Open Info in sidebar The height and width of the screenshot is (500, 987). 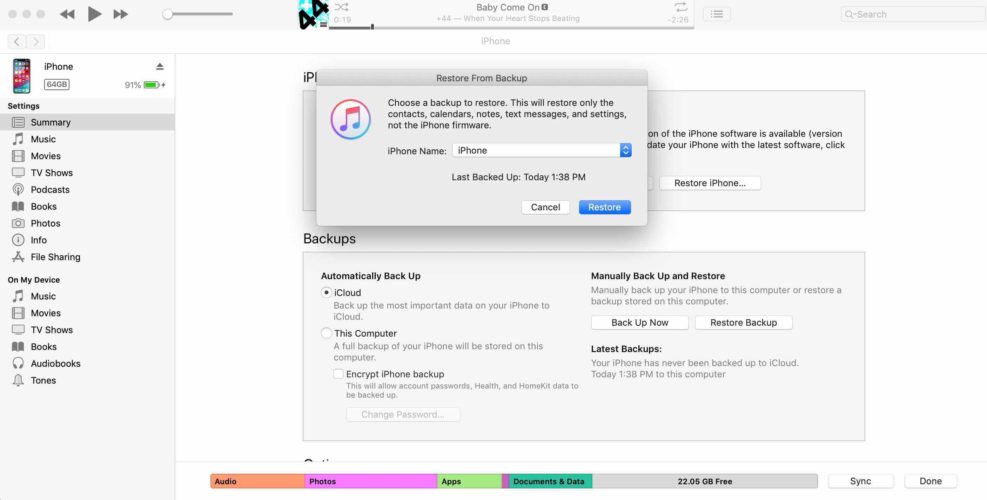coord(87,240)
